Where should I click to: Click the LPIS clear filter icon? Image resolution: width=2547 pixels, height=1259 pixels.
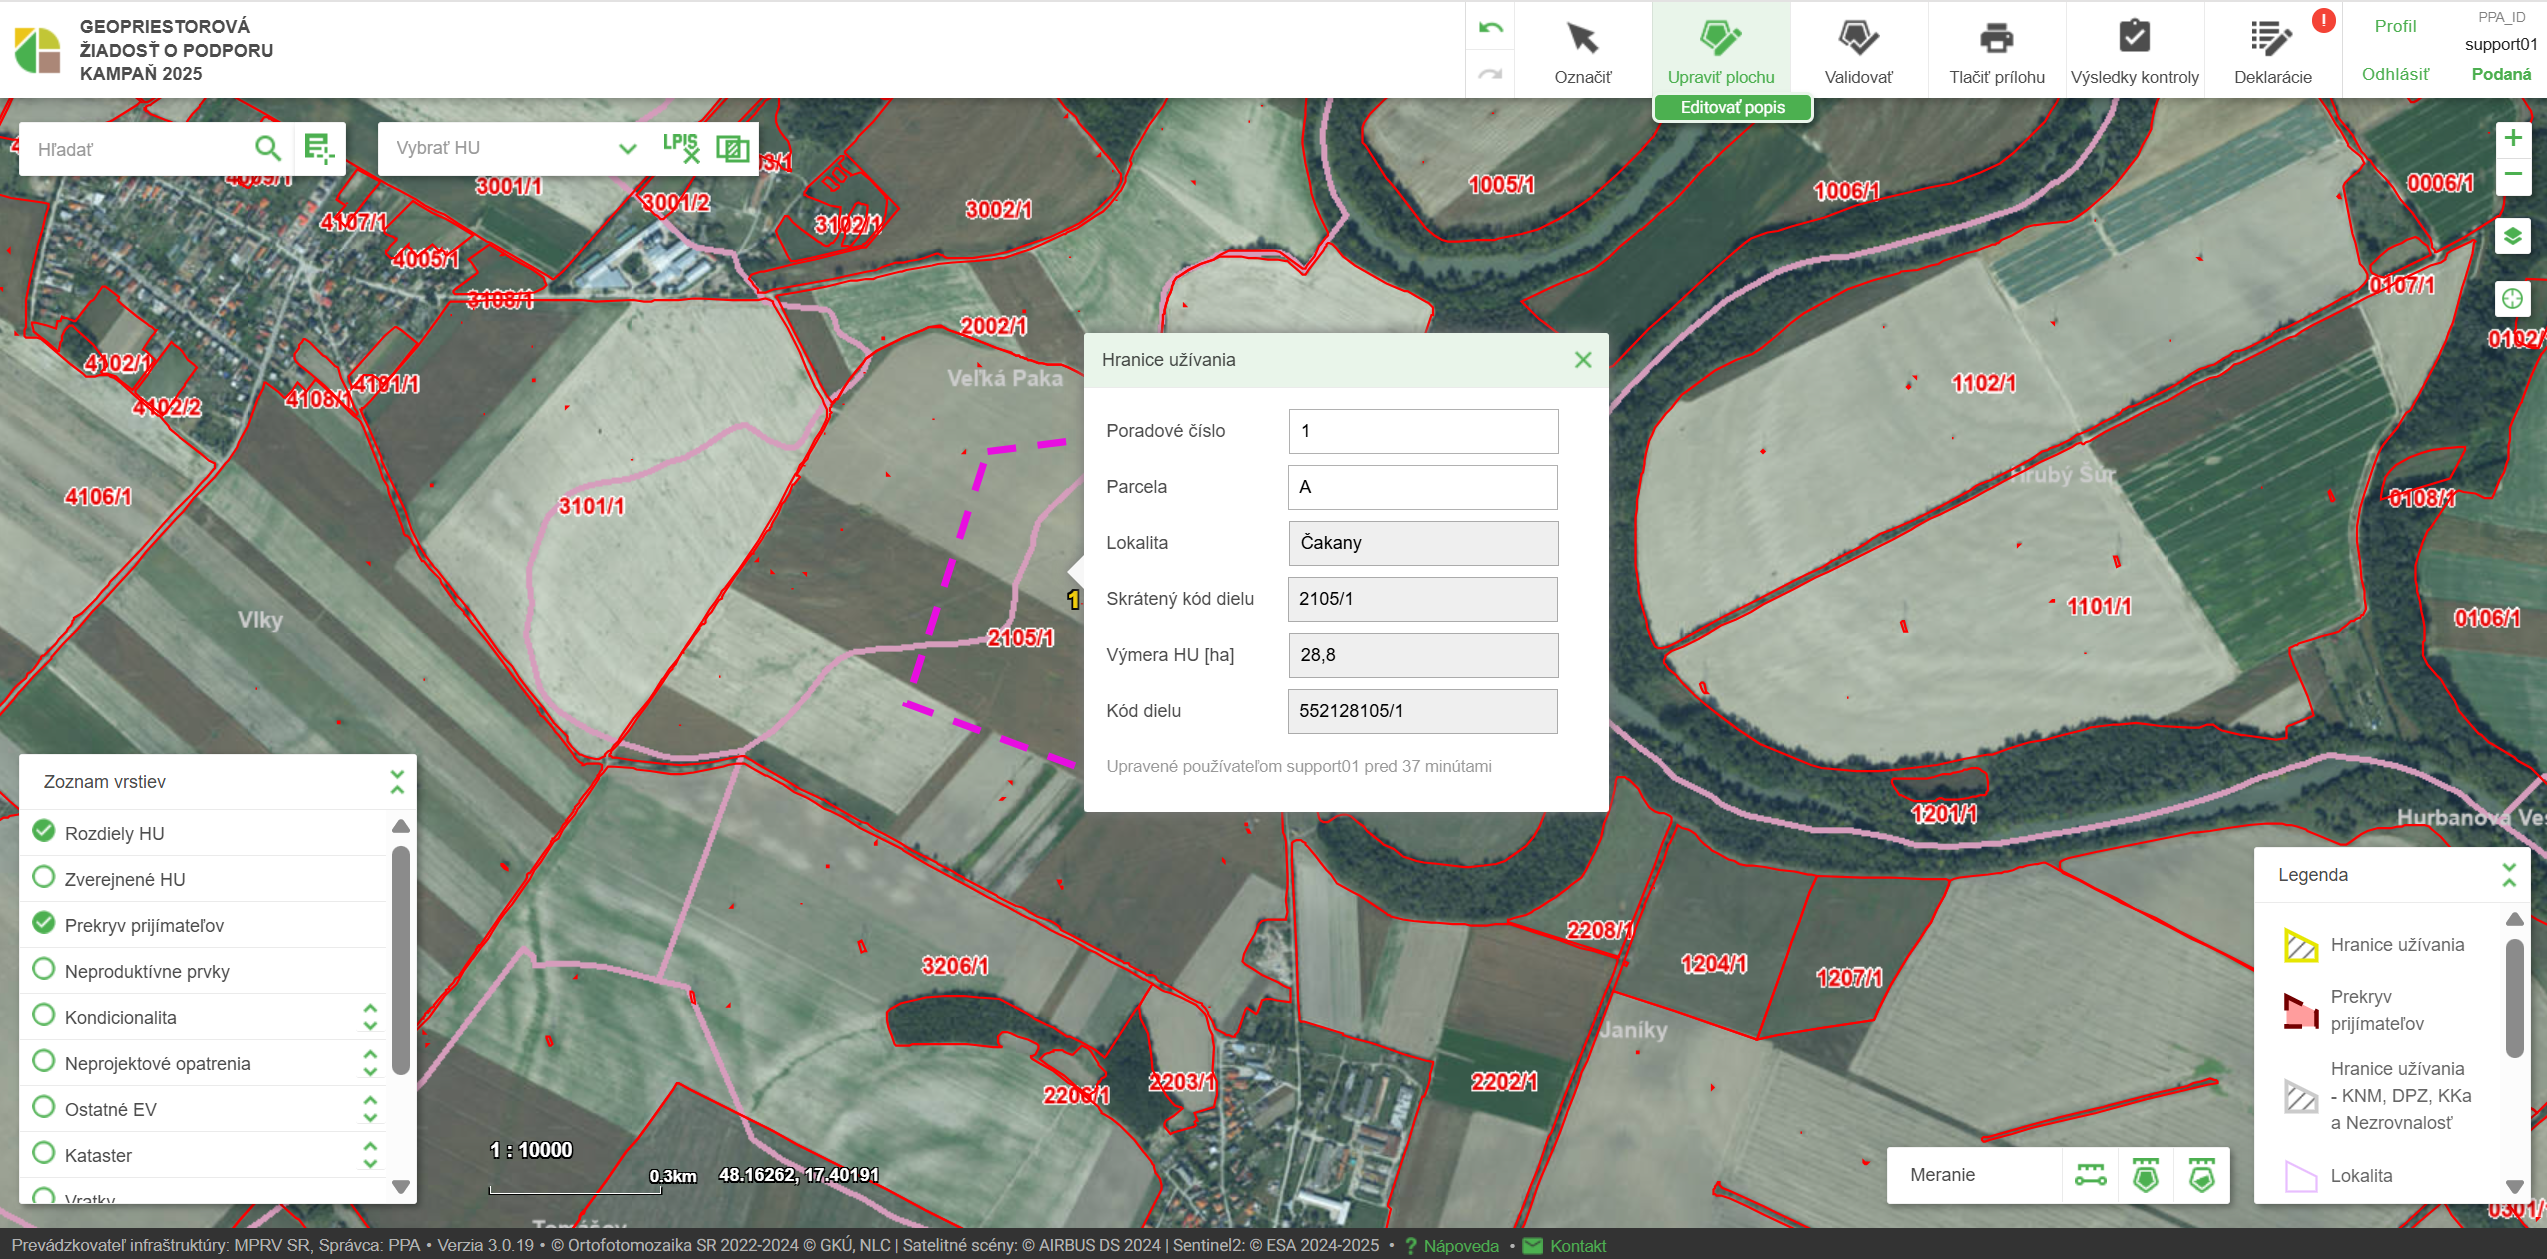click(x=682, y=148)
